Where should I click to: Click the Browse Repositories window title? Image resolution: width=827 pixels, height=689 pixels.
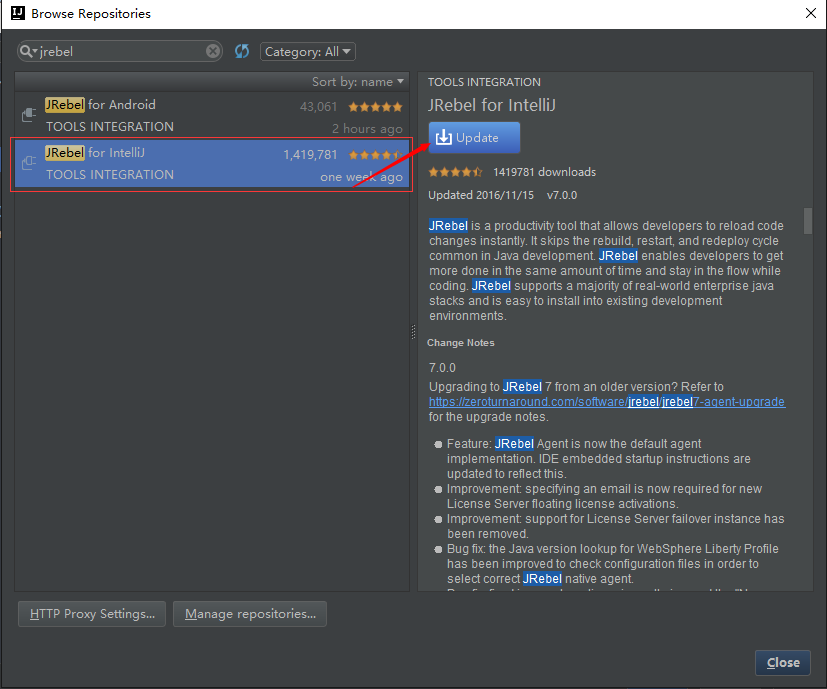tap(91, 14)
